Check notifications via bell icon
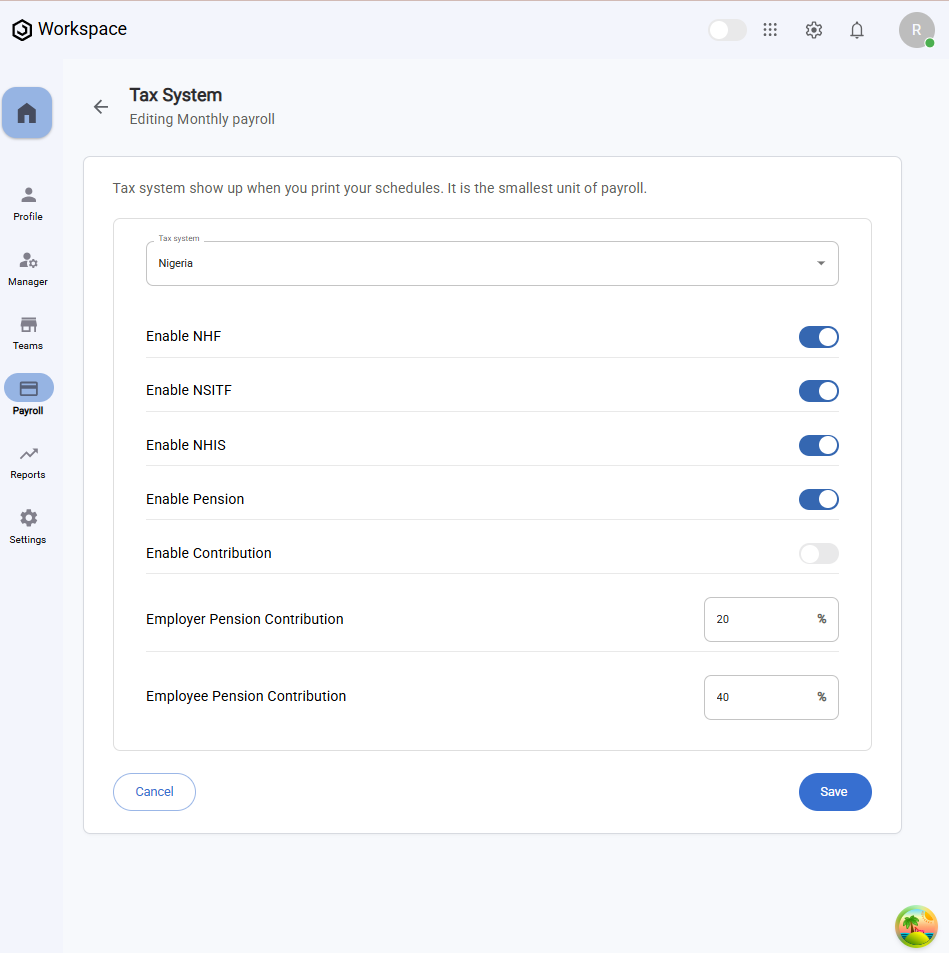The height and width of the screenshot is (953, 949). (857, 30)
